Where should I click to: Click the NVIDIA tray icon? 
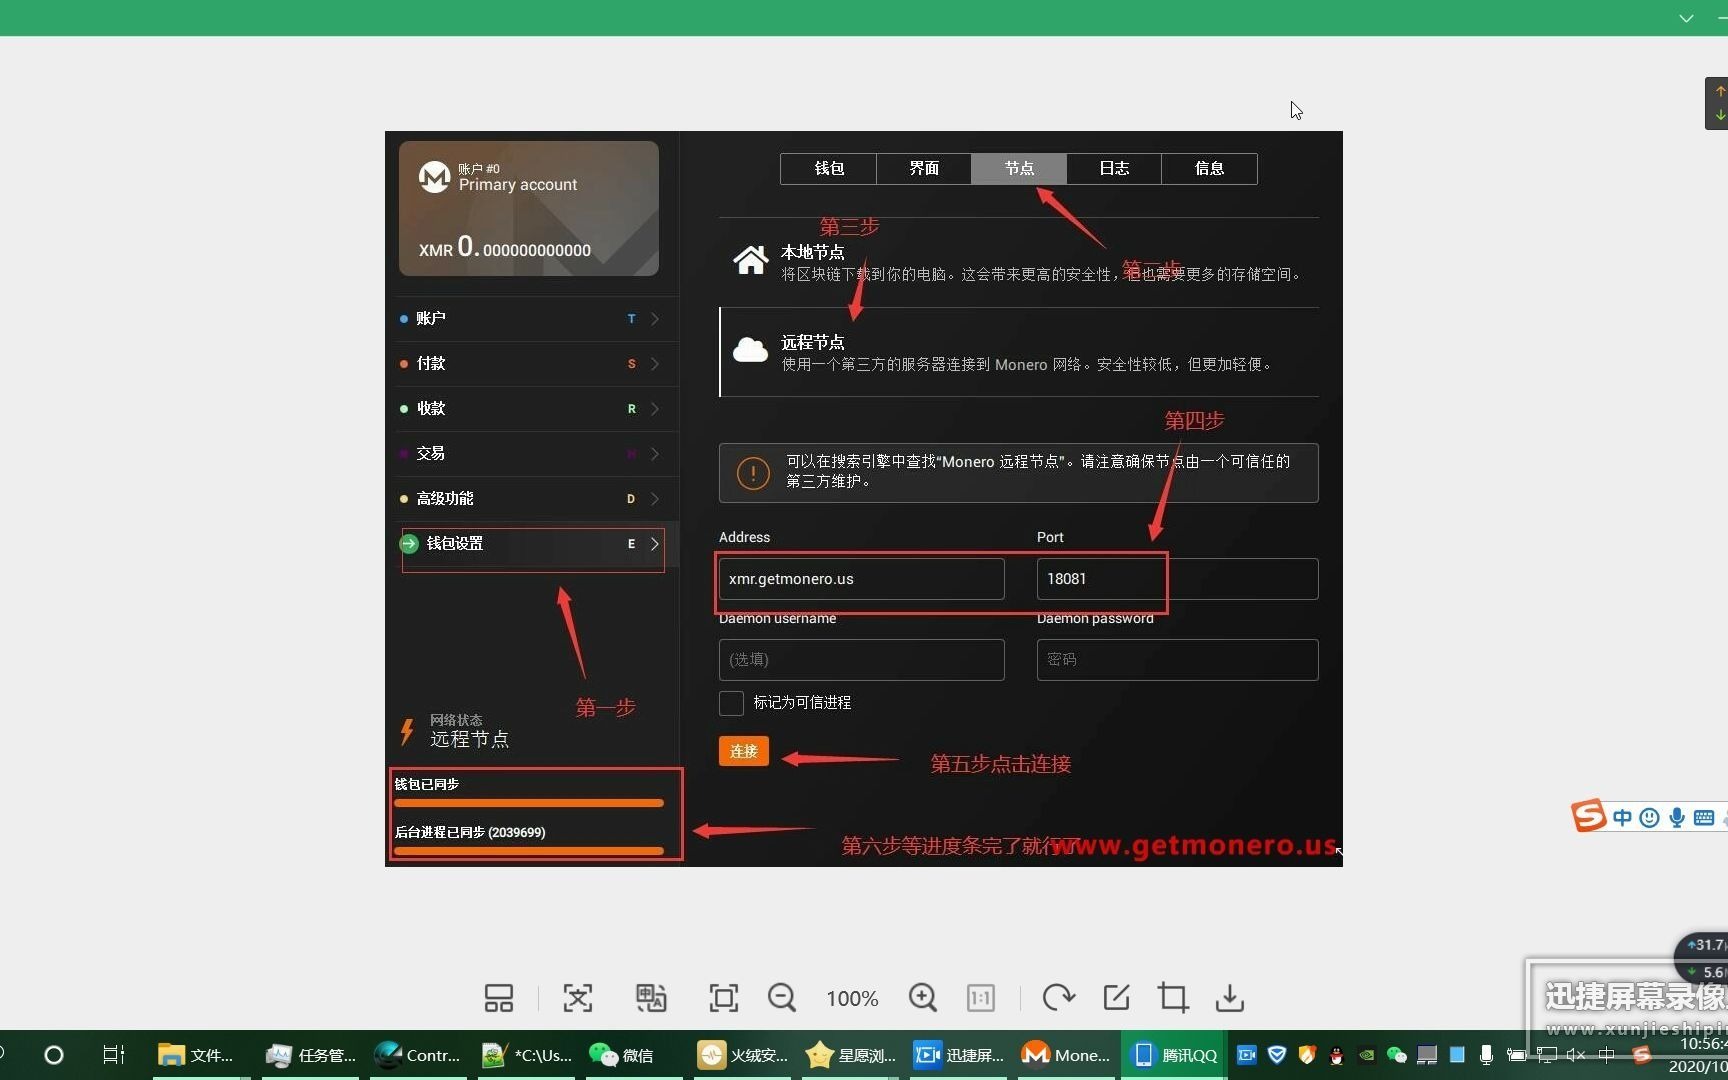1366,1054
